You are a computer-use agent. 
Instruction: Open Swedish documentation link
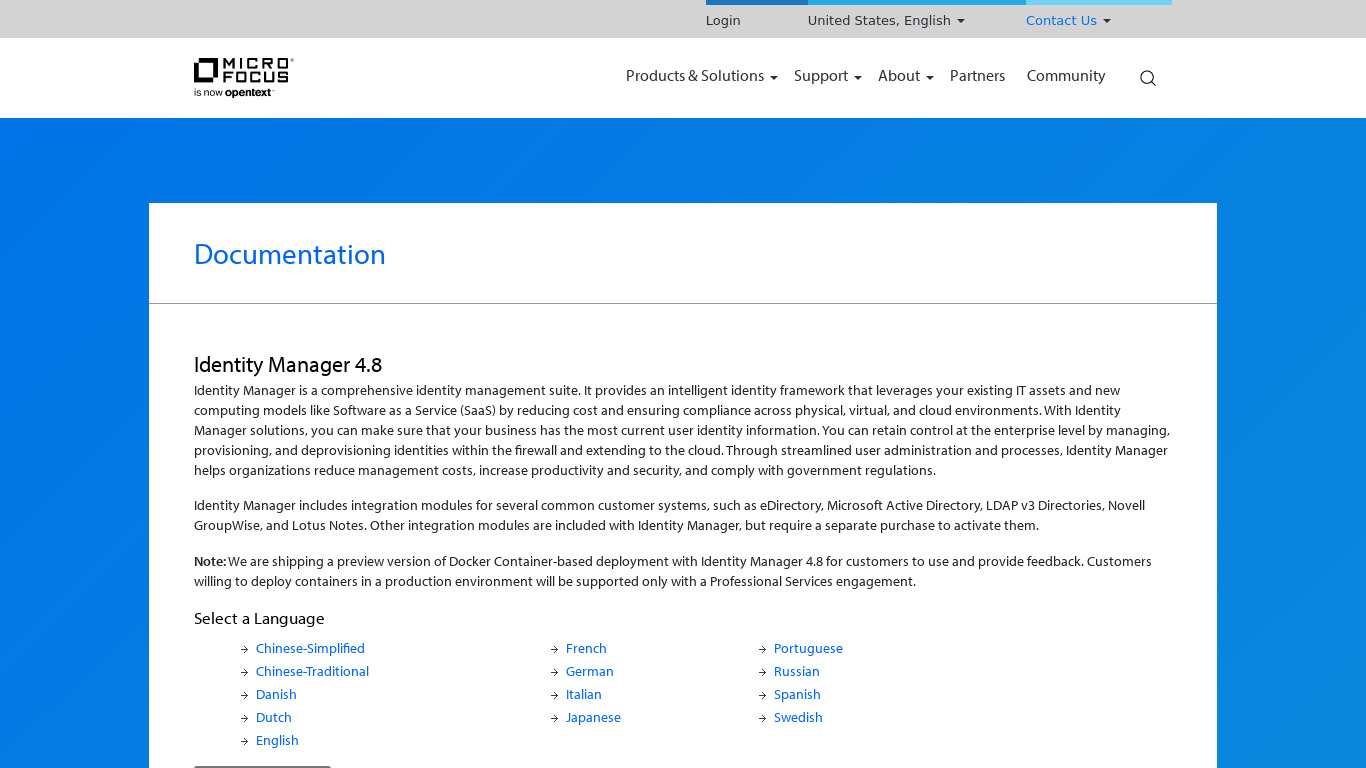point(798,718)
